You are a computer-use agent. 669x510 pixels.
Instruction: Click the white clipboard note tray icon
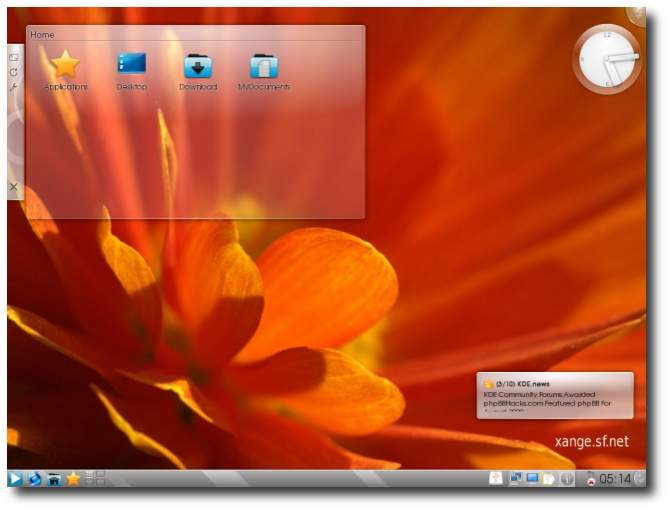(x=549, y=479)
